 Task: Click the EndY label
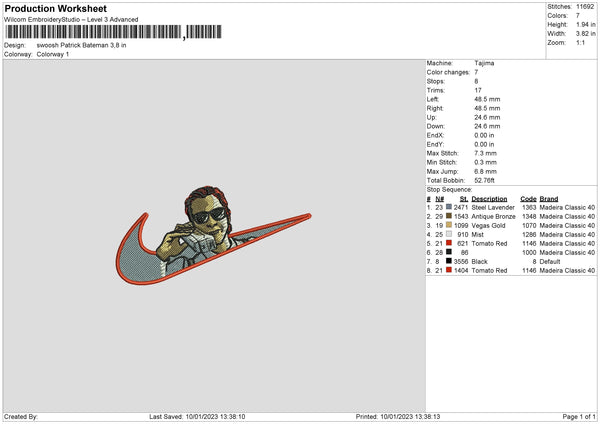click(435, 144)
